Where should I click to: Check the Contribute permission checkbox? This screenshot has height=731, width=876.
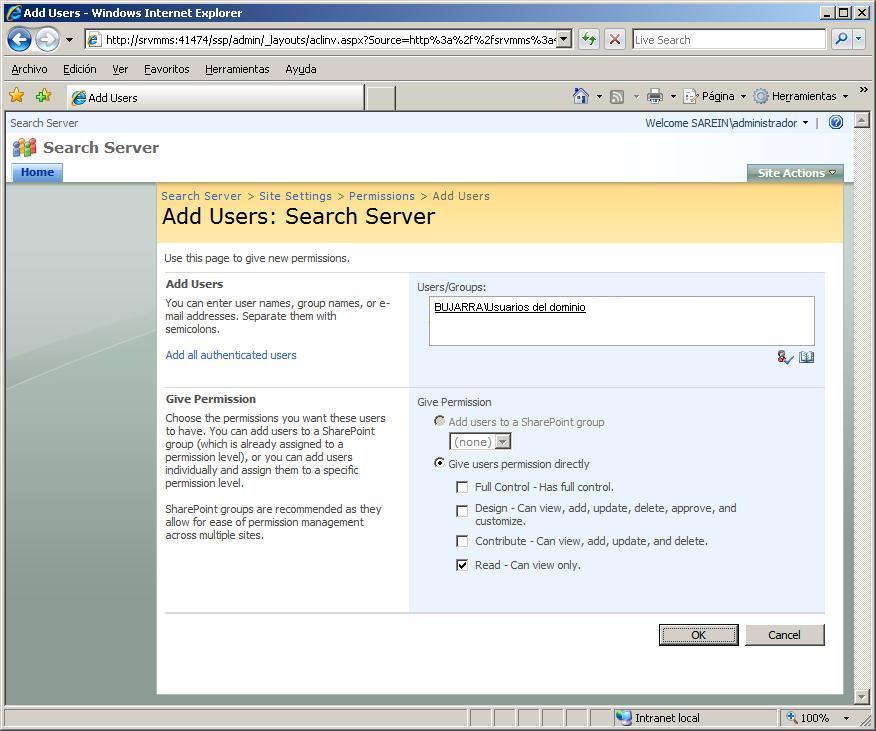point(462,541)
